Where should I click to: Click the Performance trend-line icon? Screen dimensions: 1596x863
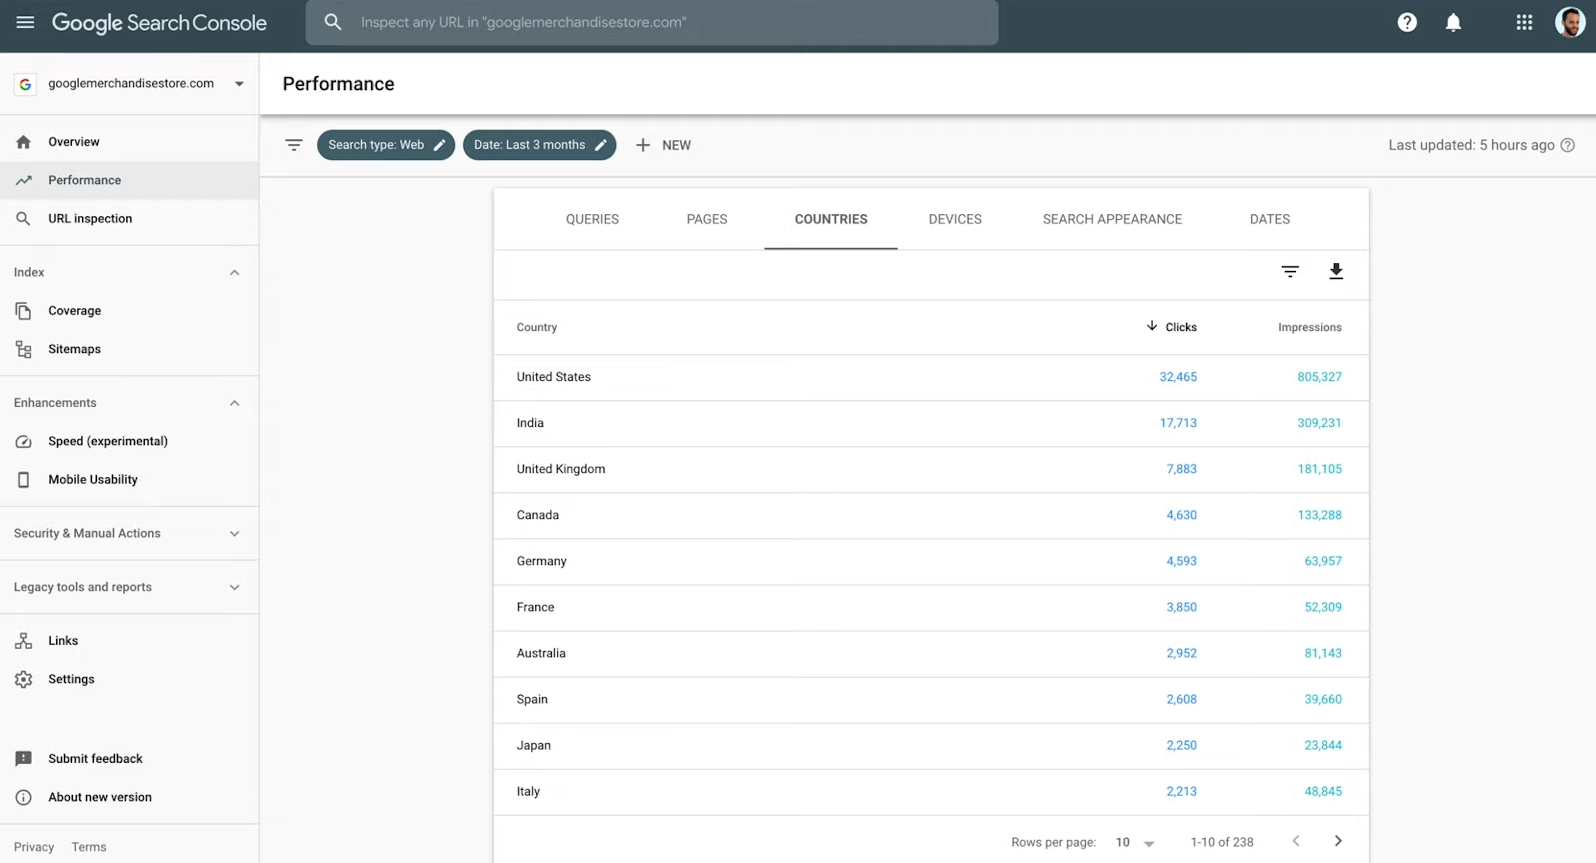pos(24,180)
